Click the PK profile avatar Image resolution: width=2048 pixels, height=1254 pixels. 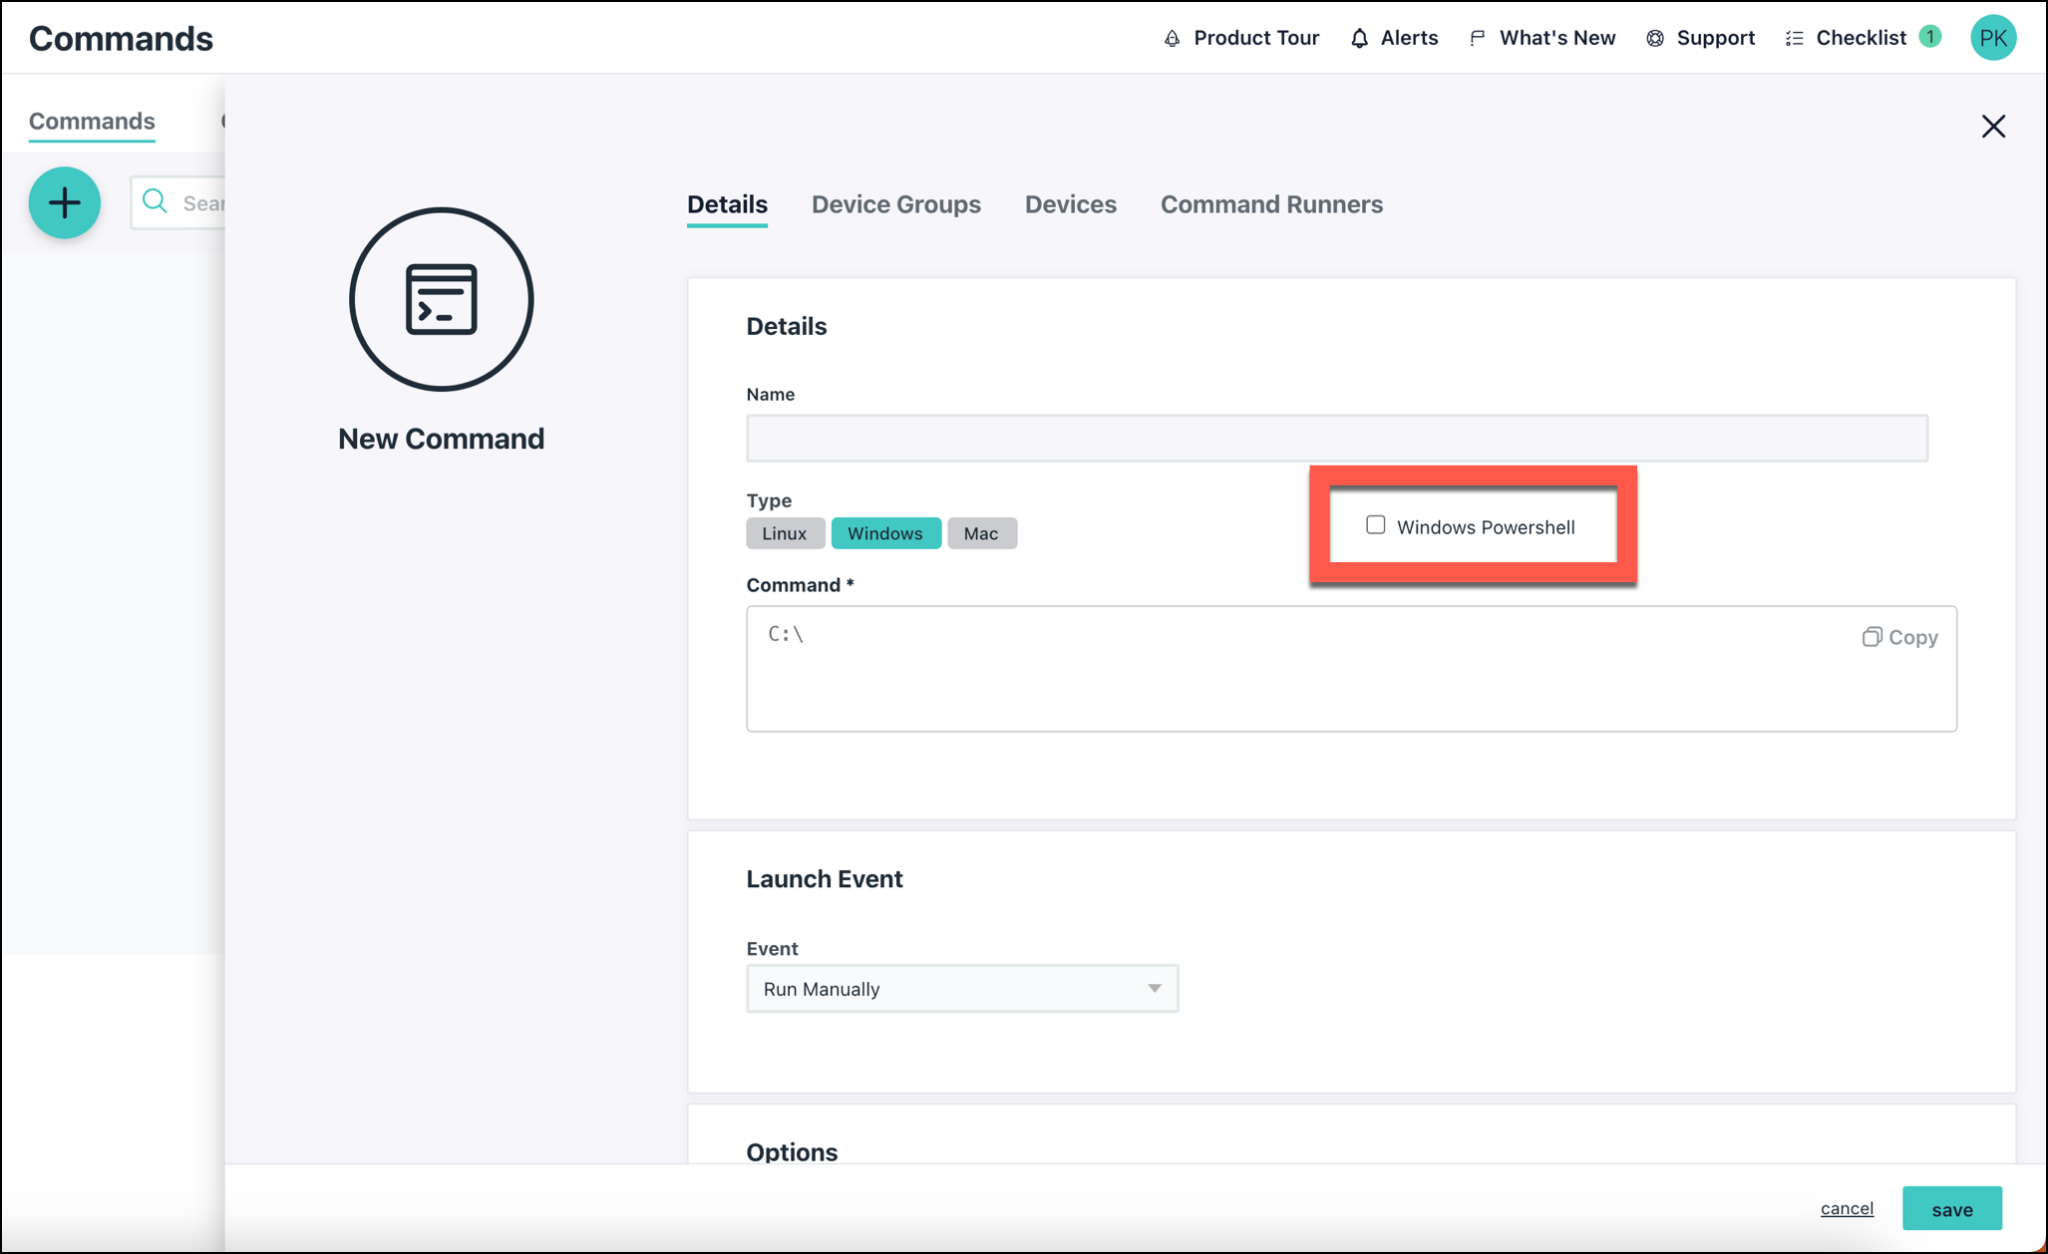pyautogui.click(x=1993, y=38)
